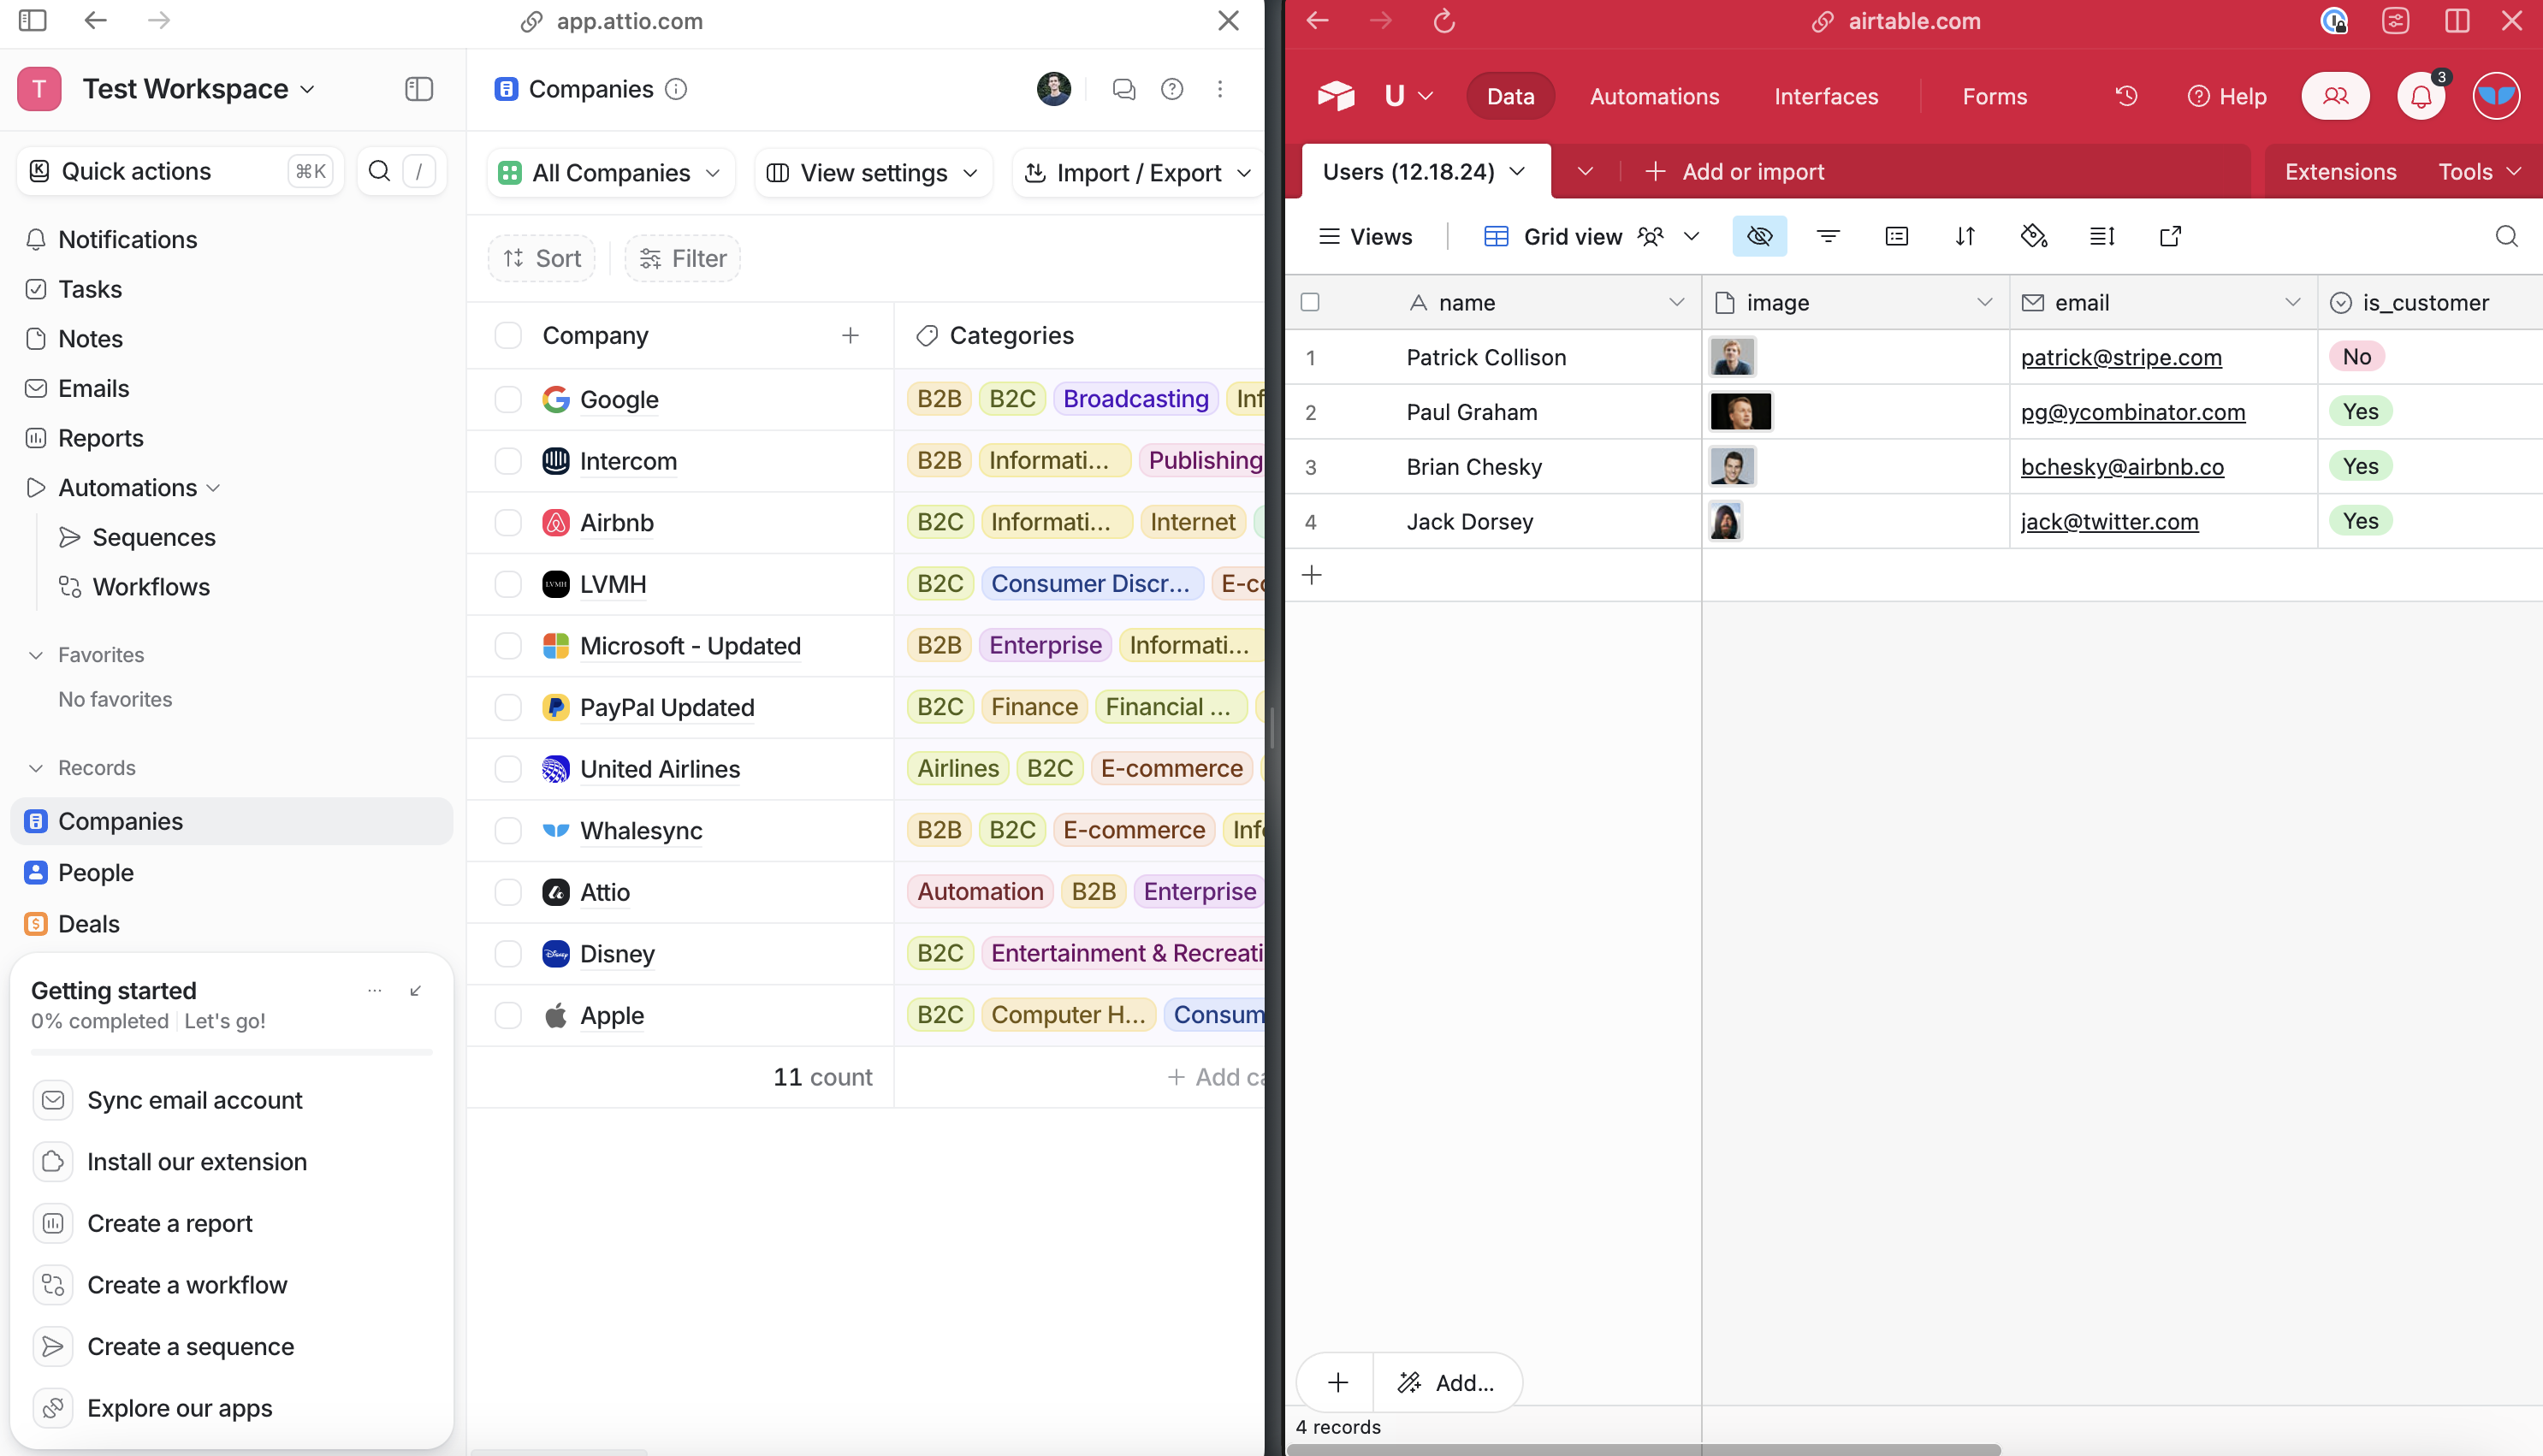Click the Airtable account avatar

coord(2497,96)
